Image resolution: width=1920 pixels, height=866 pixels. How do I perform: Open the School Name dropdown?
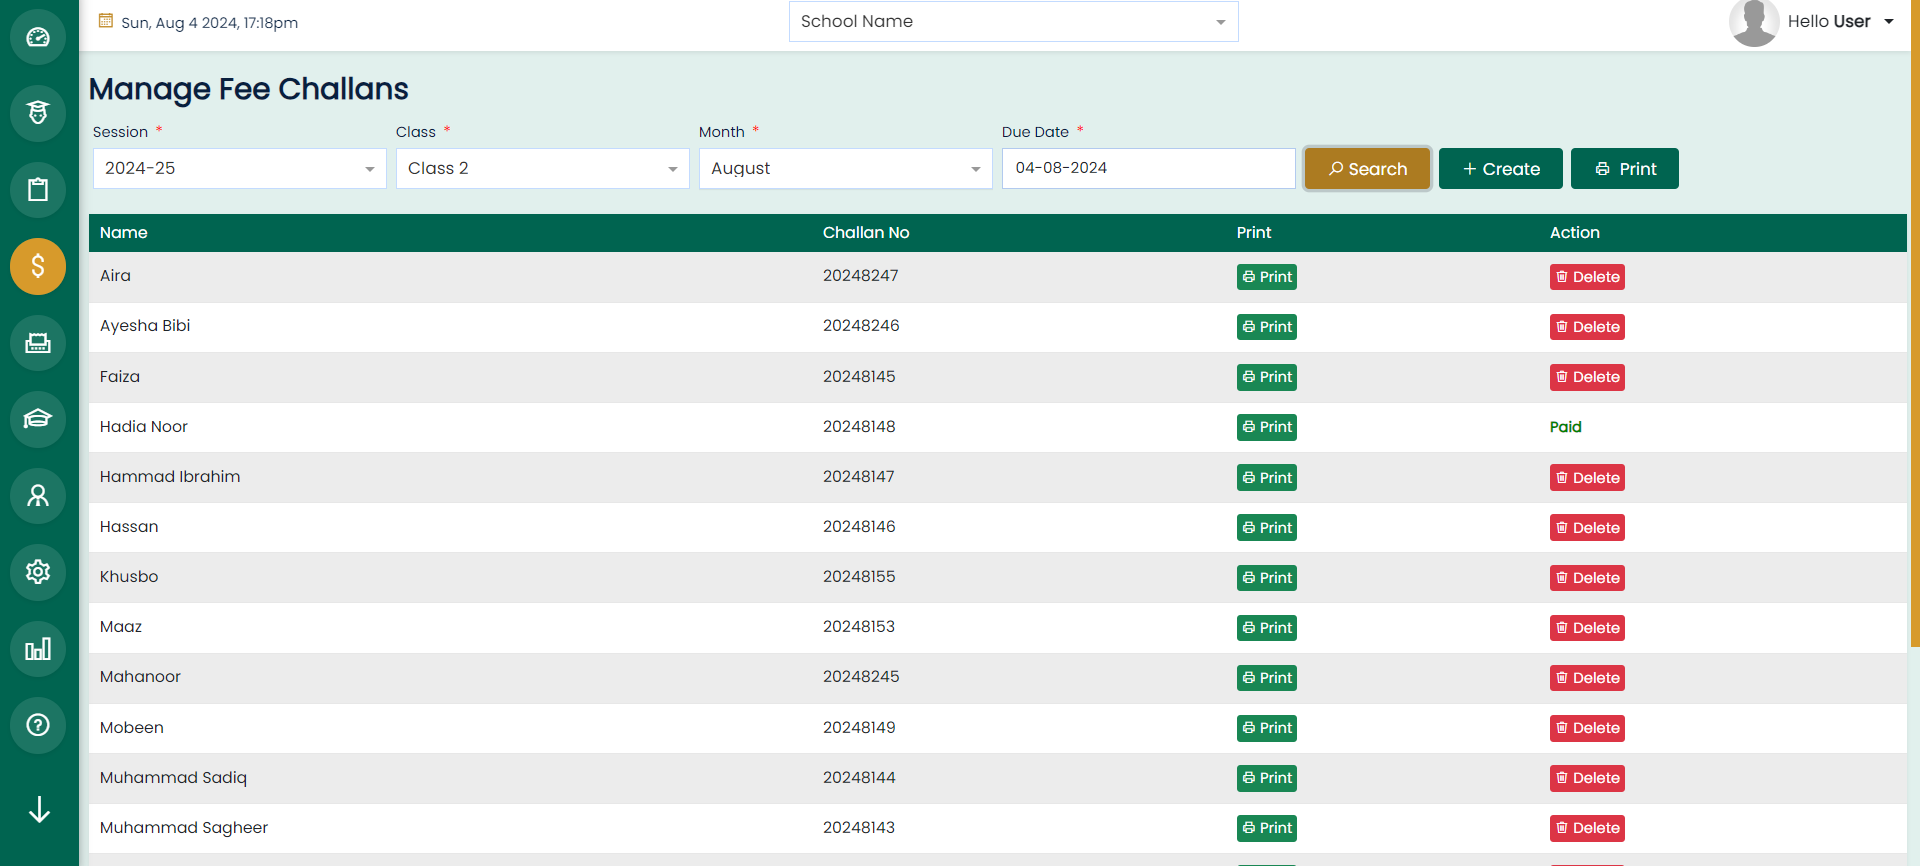click(1013, 21)
